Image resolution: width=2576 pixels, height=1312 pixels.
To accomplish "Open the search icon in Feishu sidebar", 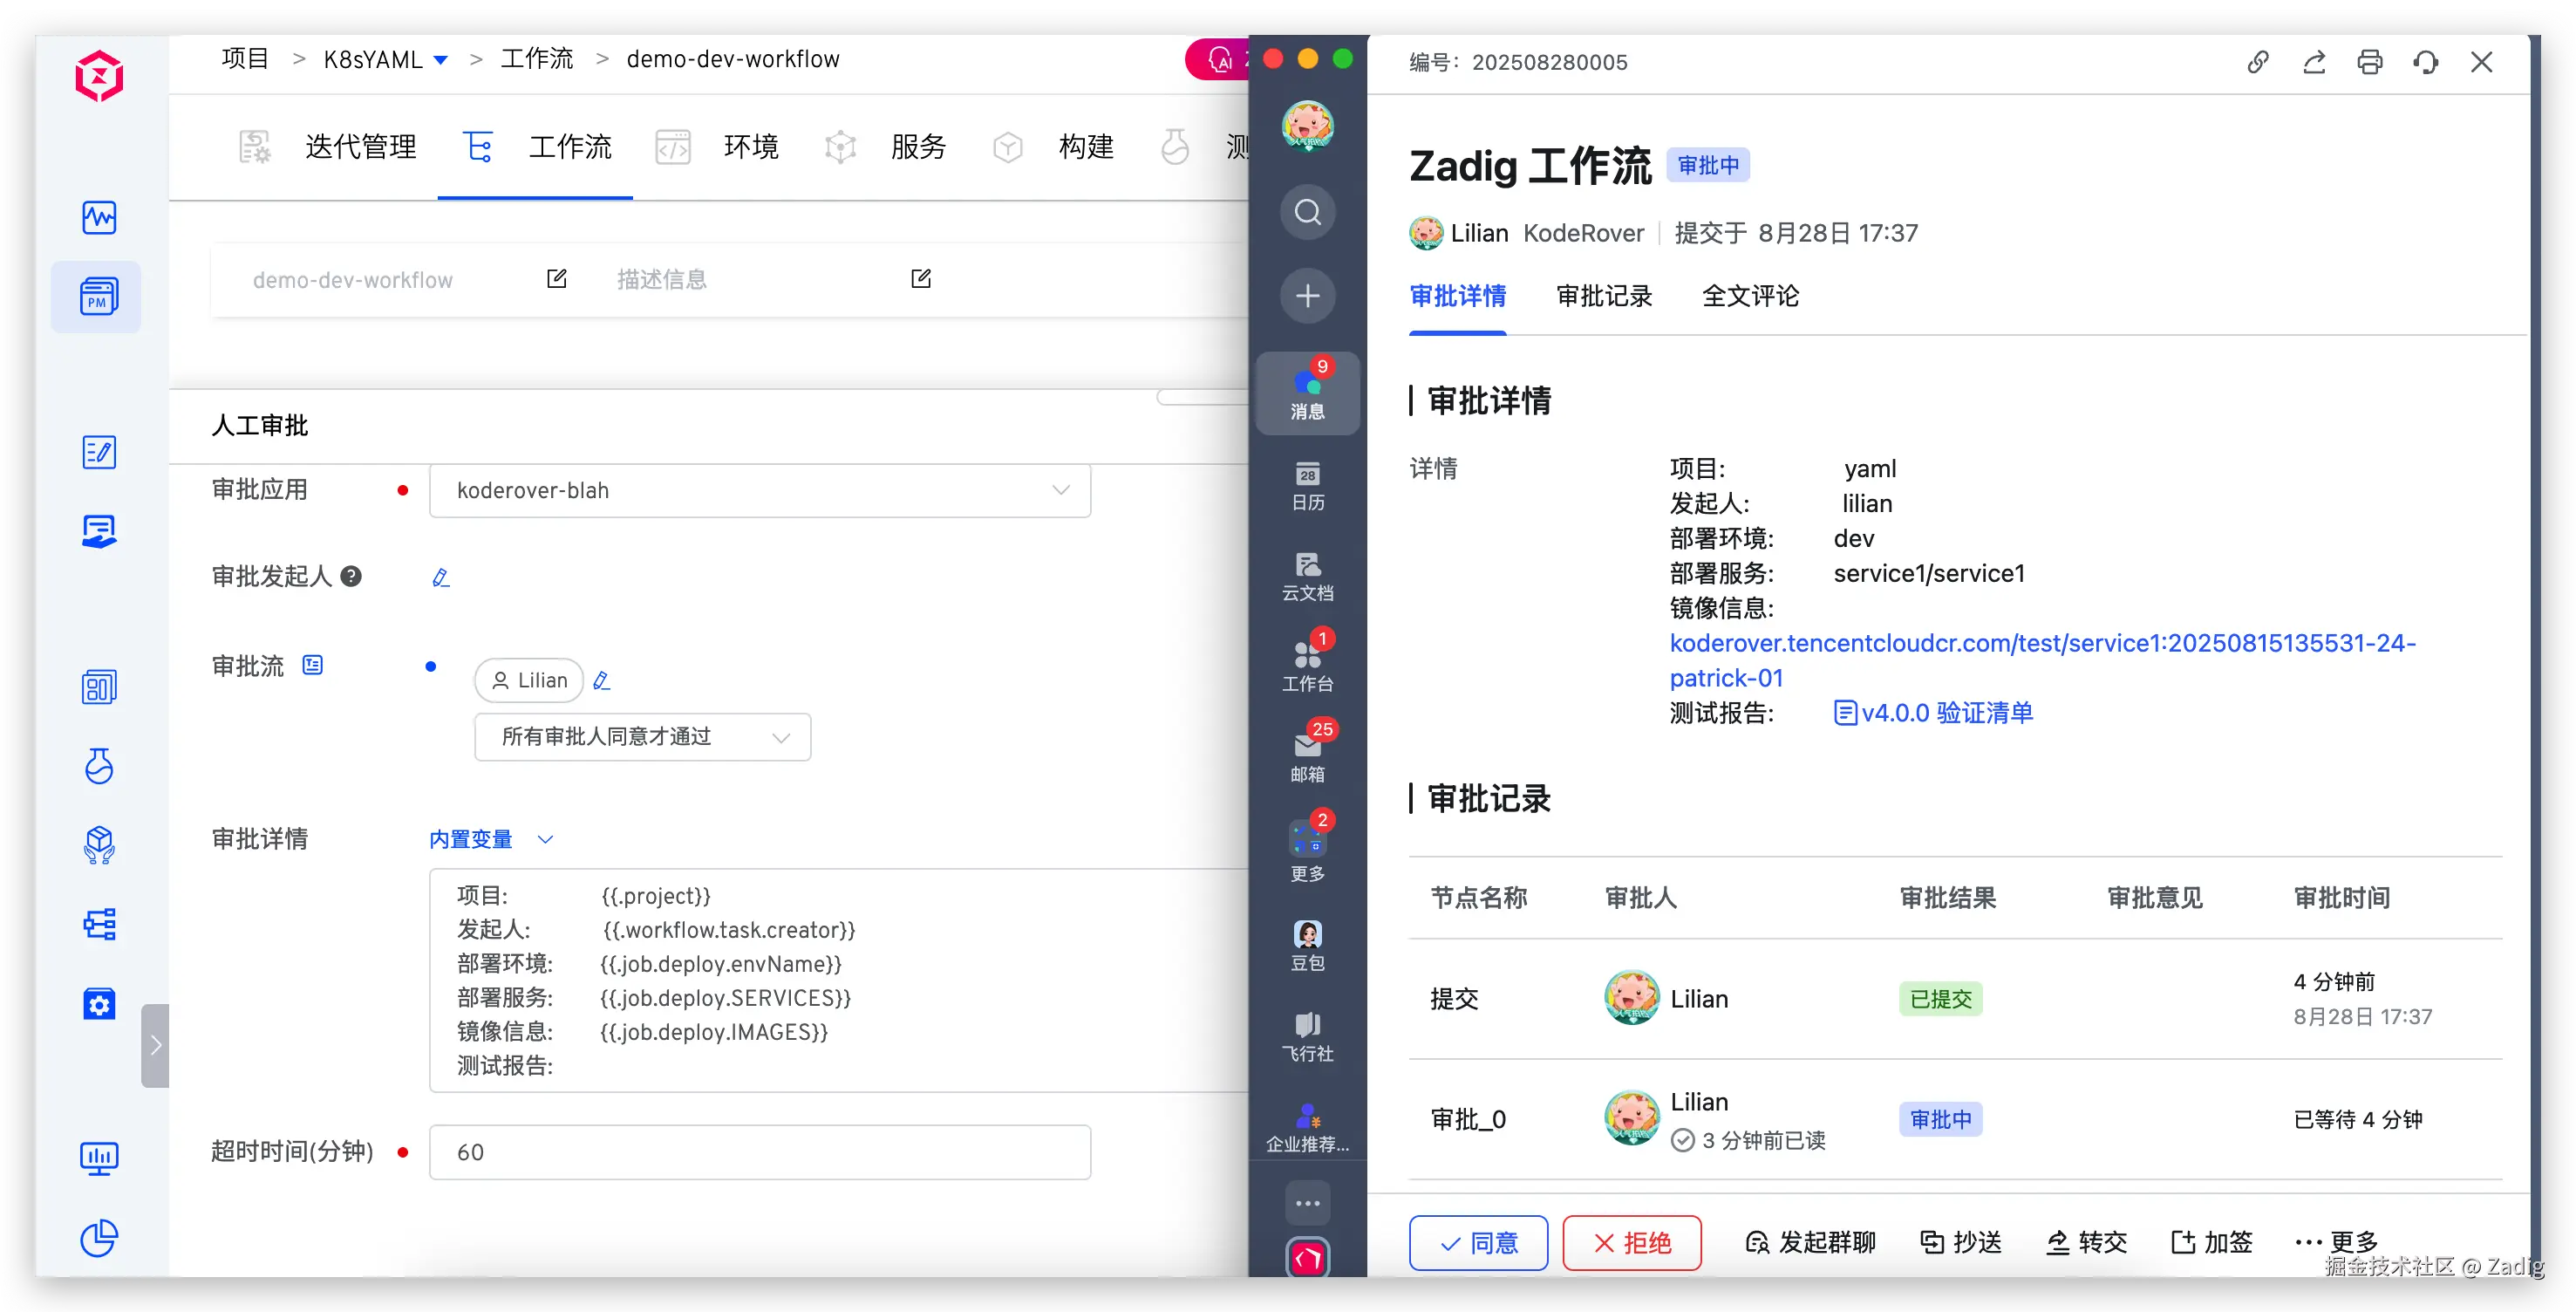I will pos(1307,212).
